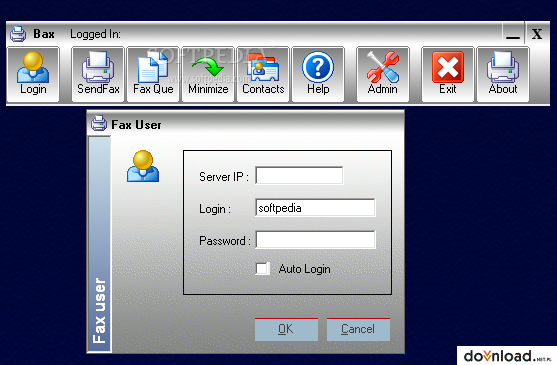The height and width of the screenshot is (365, 557).
Task: Open Admin tools icon
Action: click(383, 67)
